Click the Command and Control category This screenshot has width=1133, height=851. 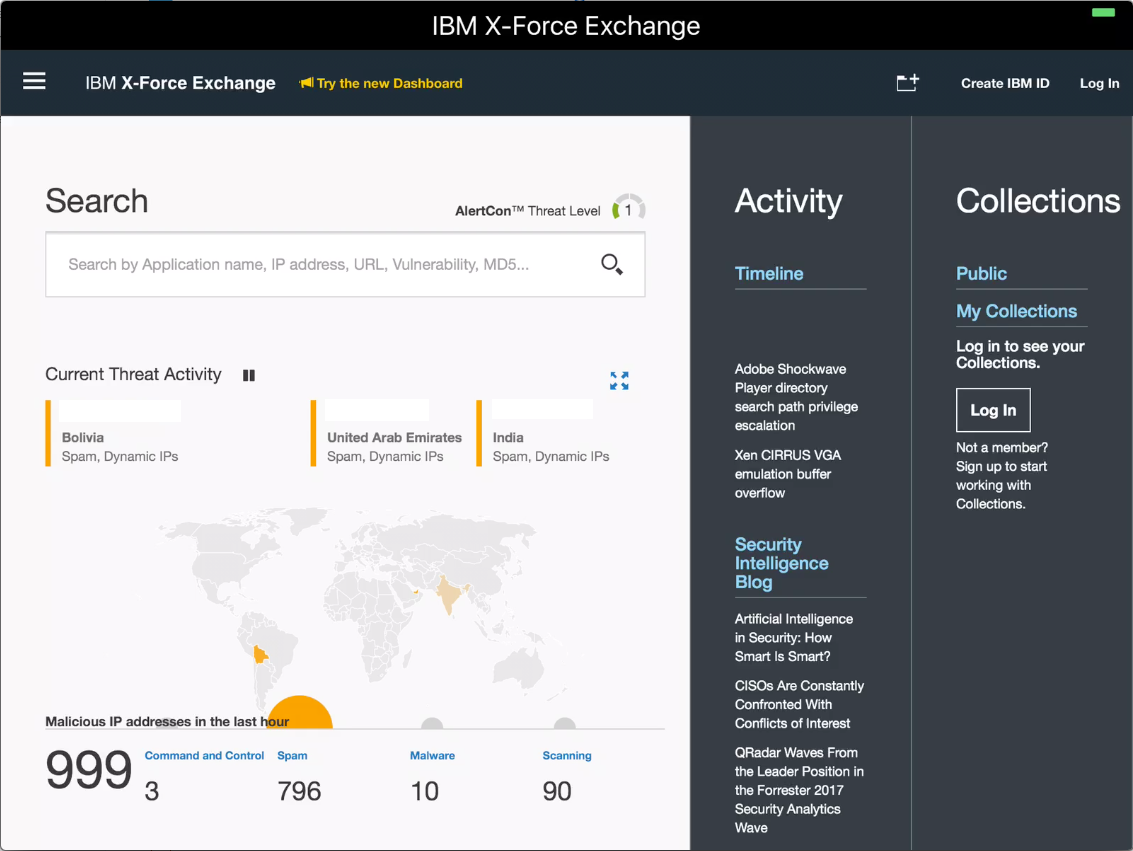(204, 756)
